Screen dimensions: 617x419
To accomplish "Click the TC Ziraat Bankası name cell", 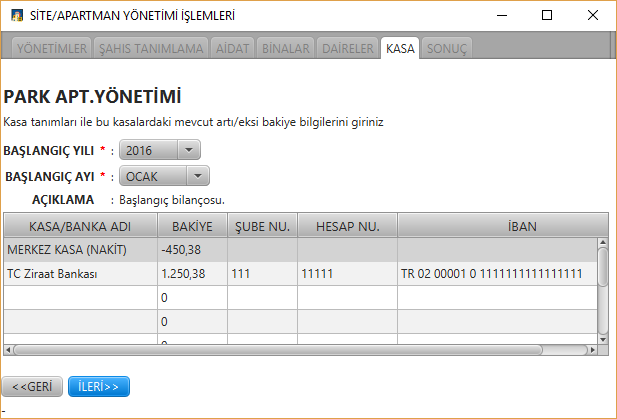I will coord(80,273).
